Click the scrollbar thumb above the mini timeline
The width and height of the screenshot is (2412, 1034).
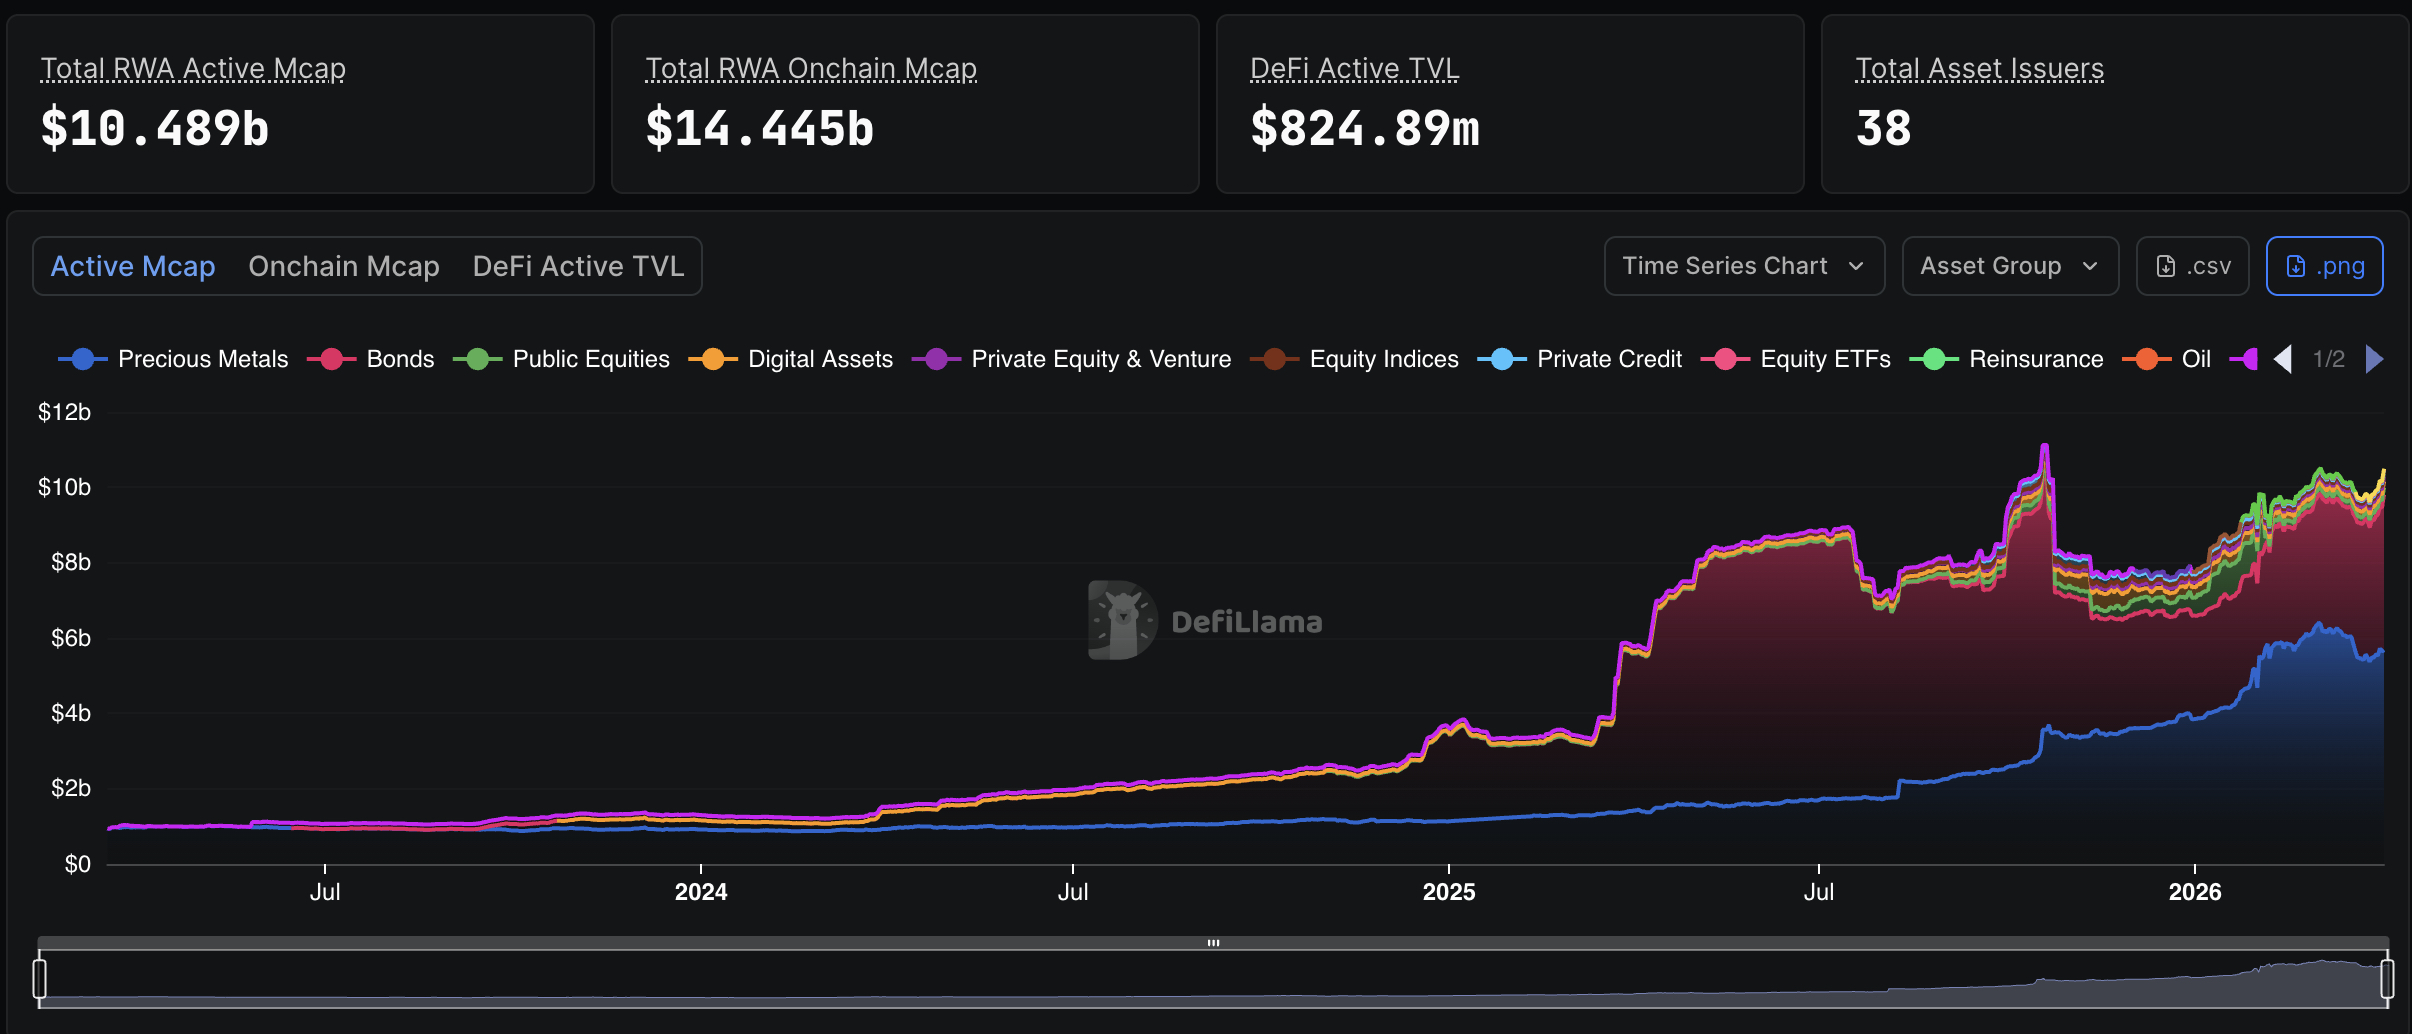tap(1214, 941)
